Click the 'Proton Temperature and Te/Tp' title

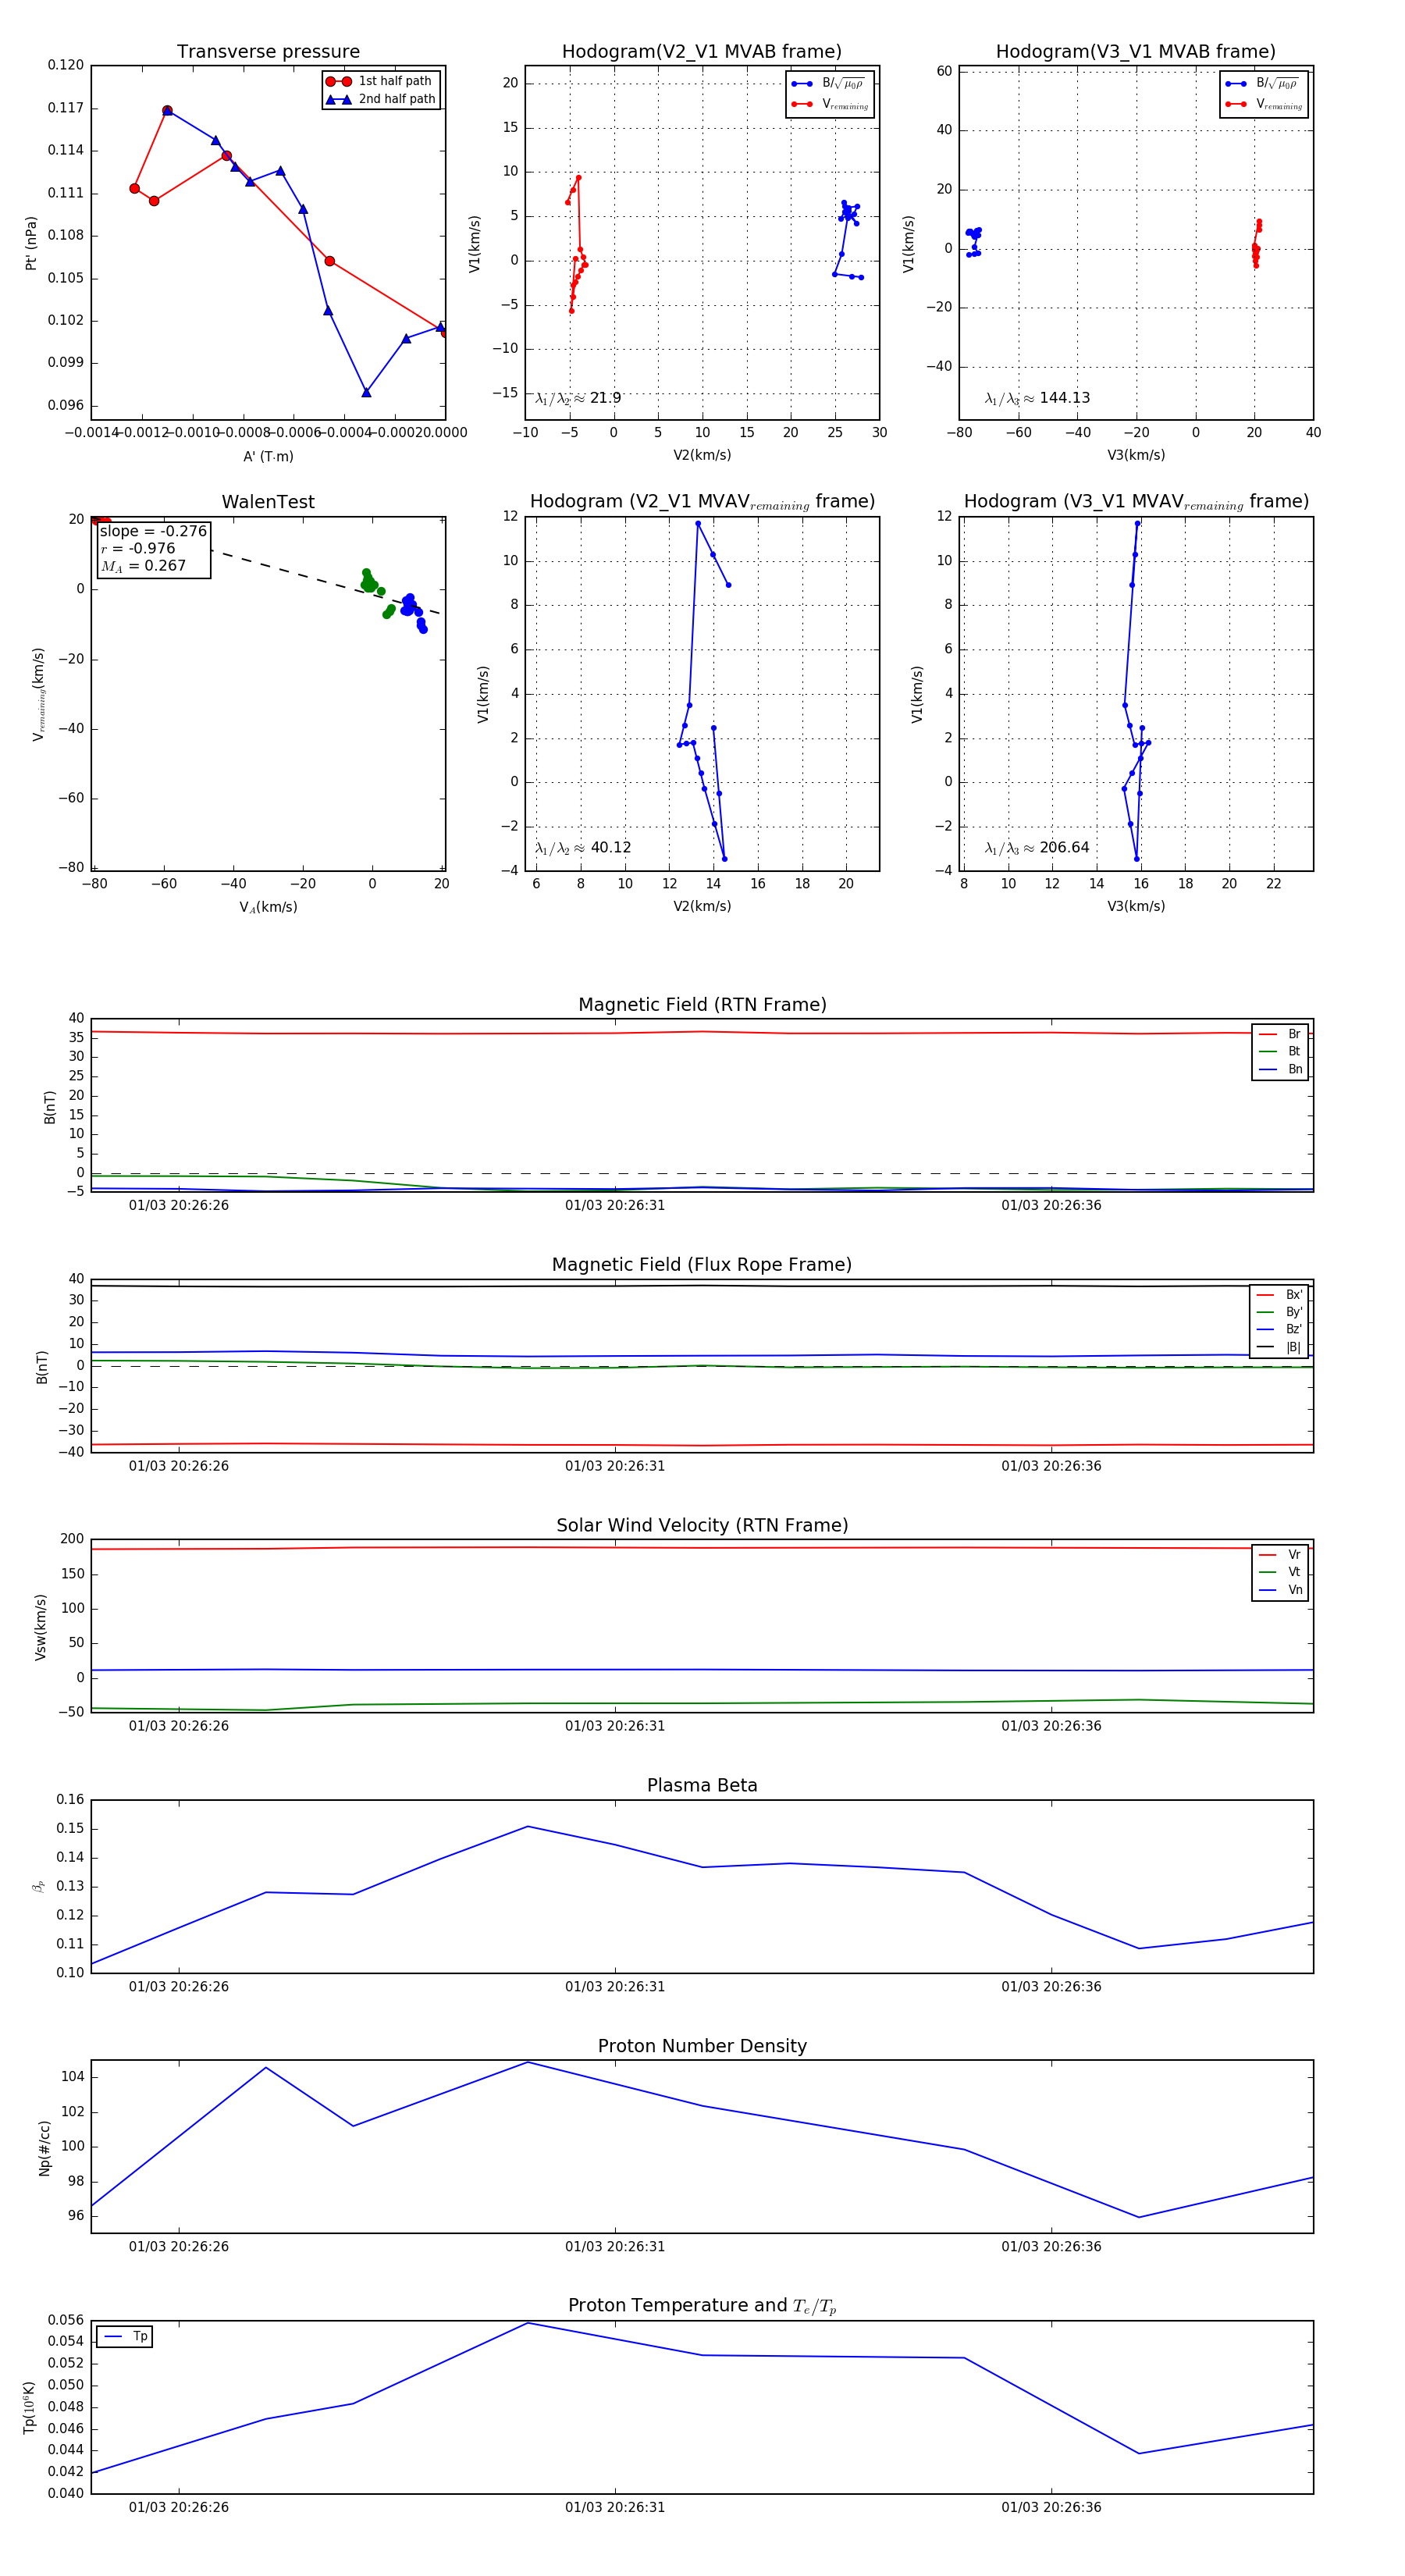[x=702, y=2306]
